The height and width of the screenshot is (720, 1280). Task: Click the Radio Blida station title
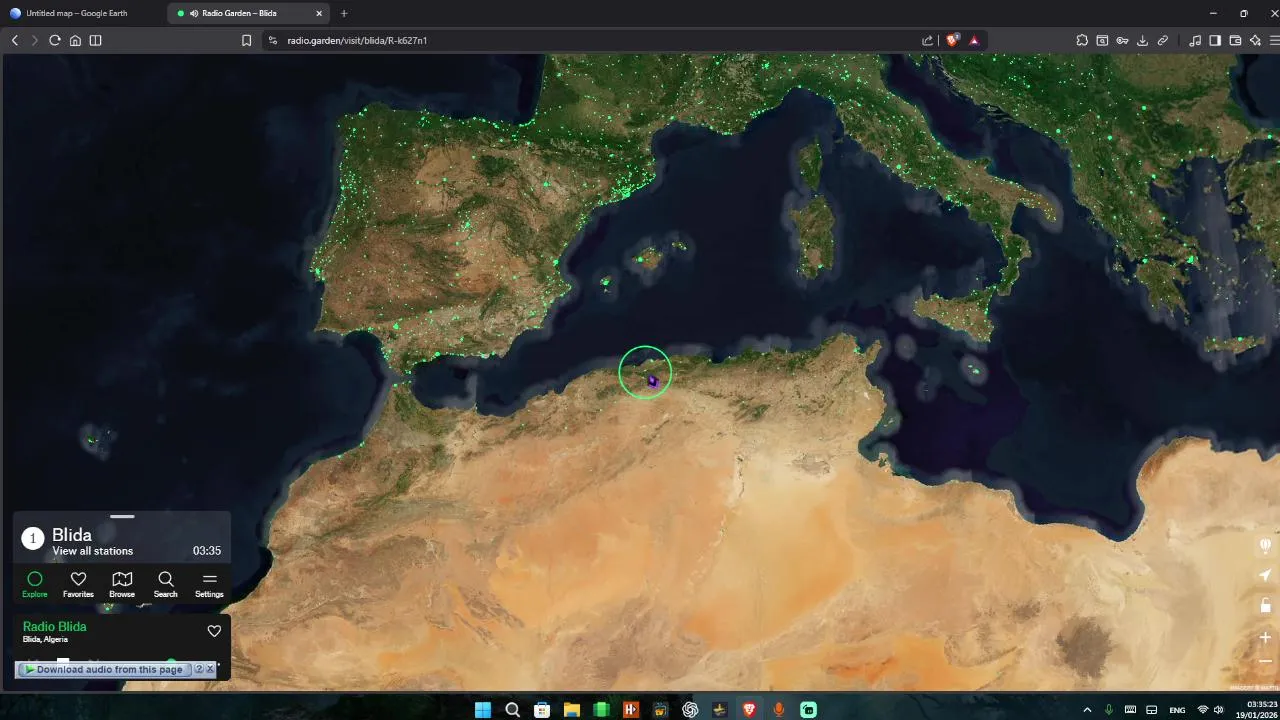(x=55, y=626)
